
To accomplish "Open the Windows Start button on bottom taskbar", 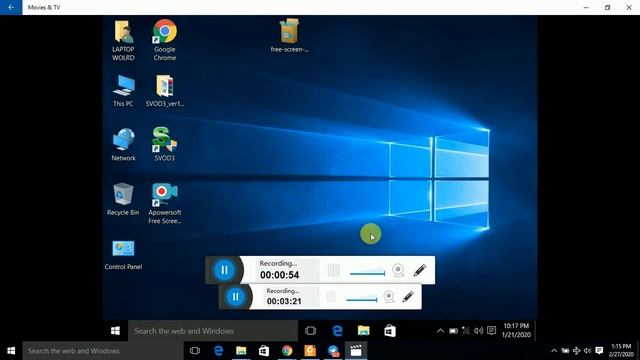I will tap(11, 351).
